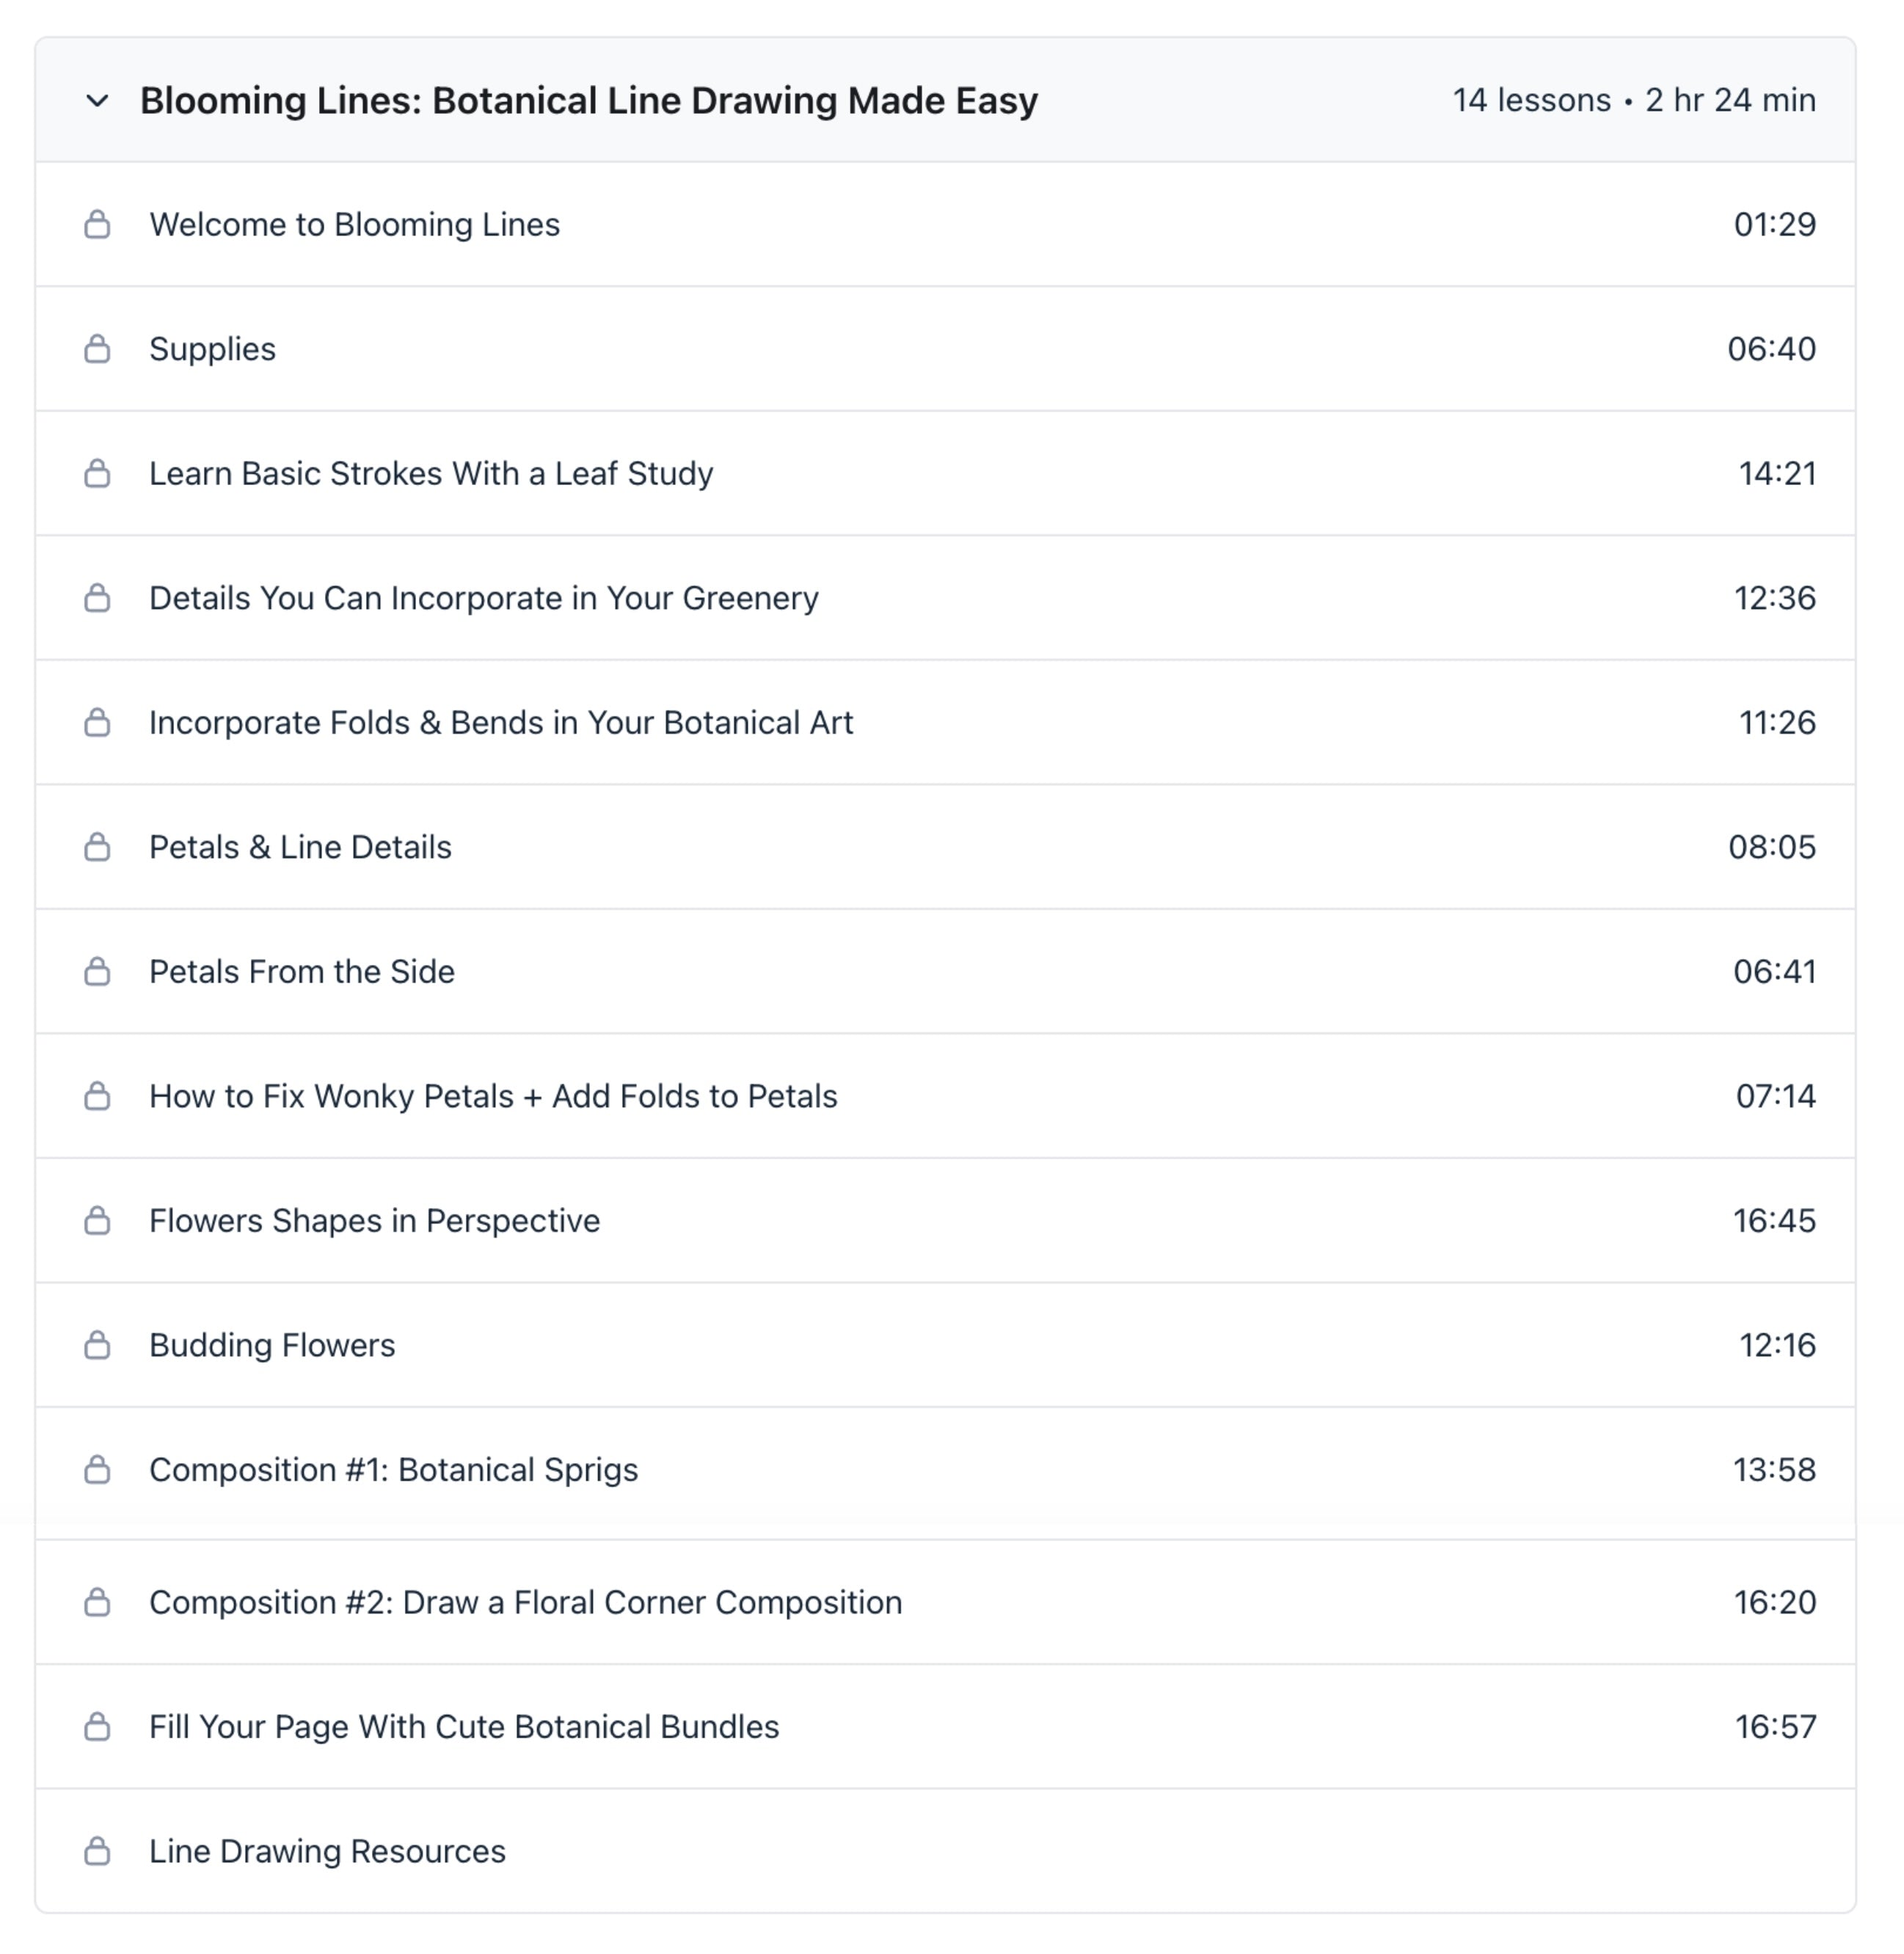
Task: Click lock icon beside Budding Flowers lesson
Action: pos(97,1346)
